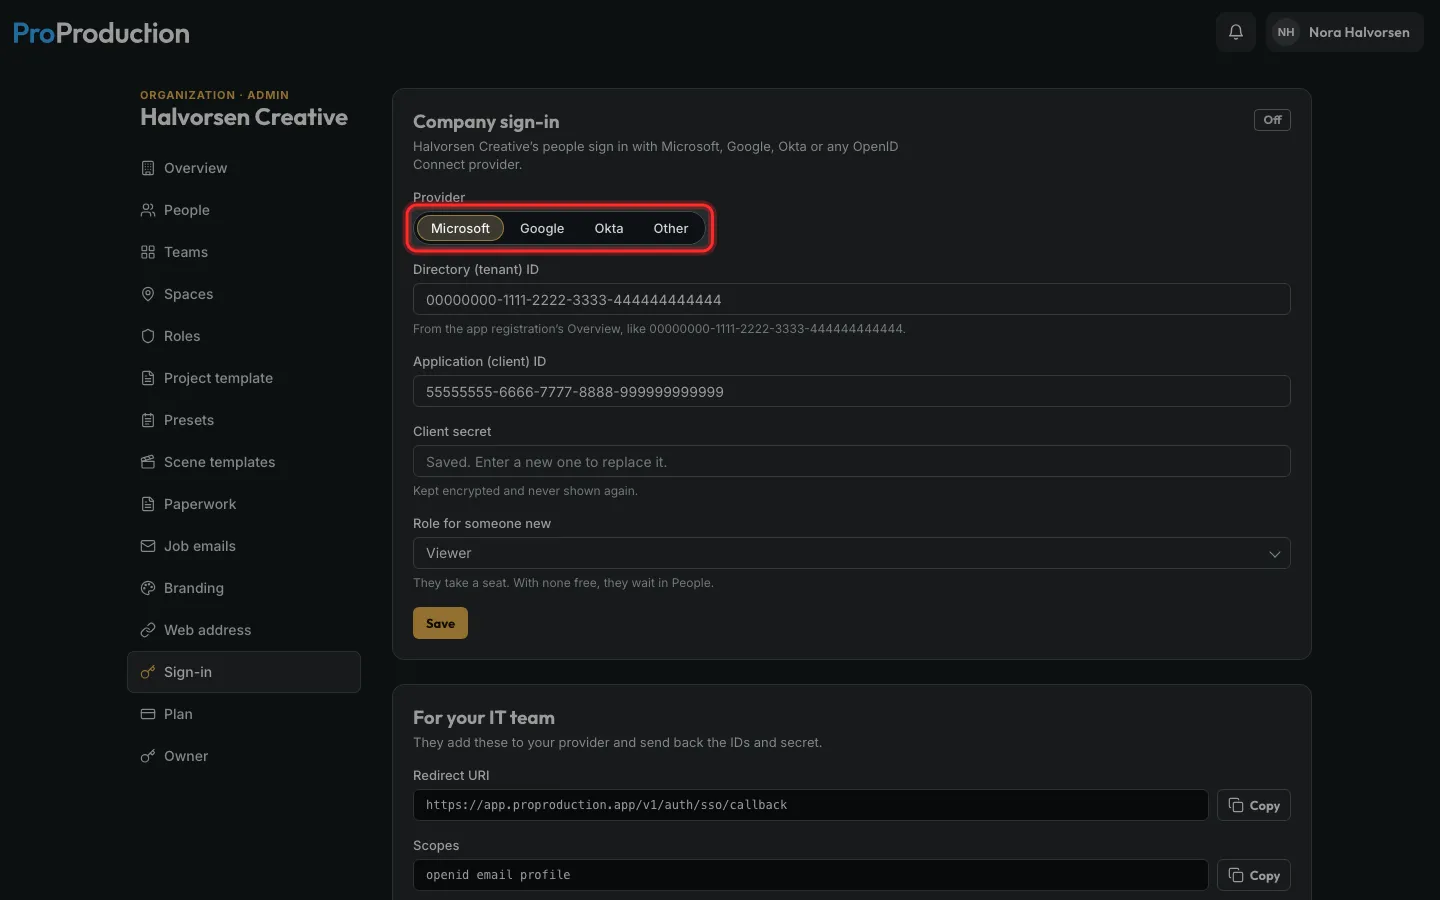Open the Branding settings page
The width and height of the screenshot is (1440, 900).
click(244, 588)
